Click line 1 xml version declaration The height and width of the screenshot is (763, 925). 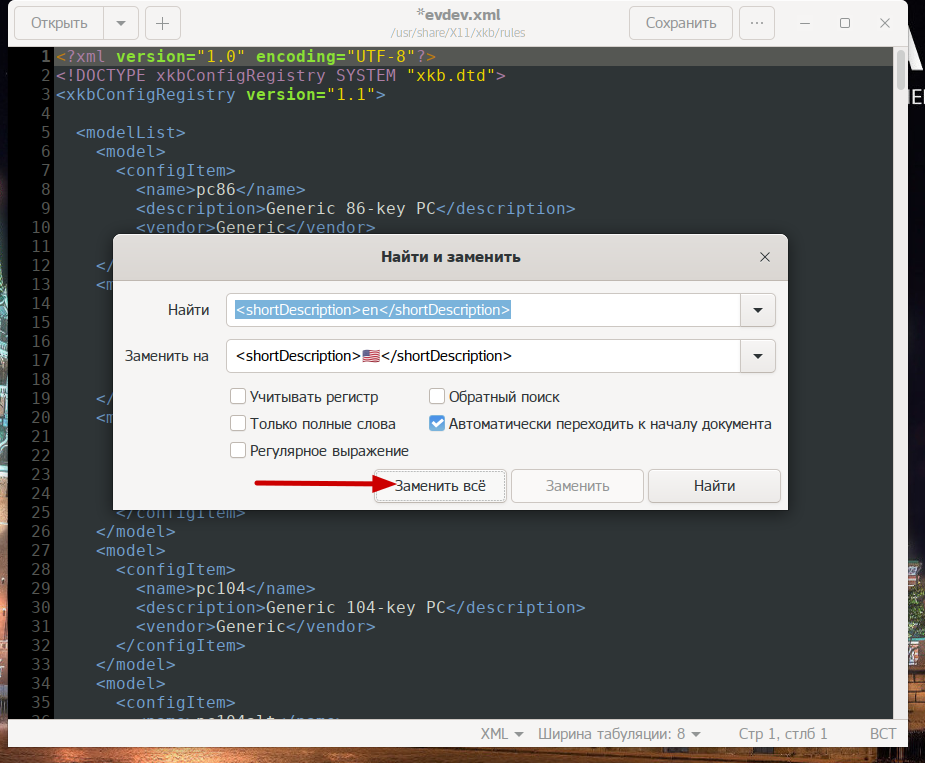tap(246, 57)
